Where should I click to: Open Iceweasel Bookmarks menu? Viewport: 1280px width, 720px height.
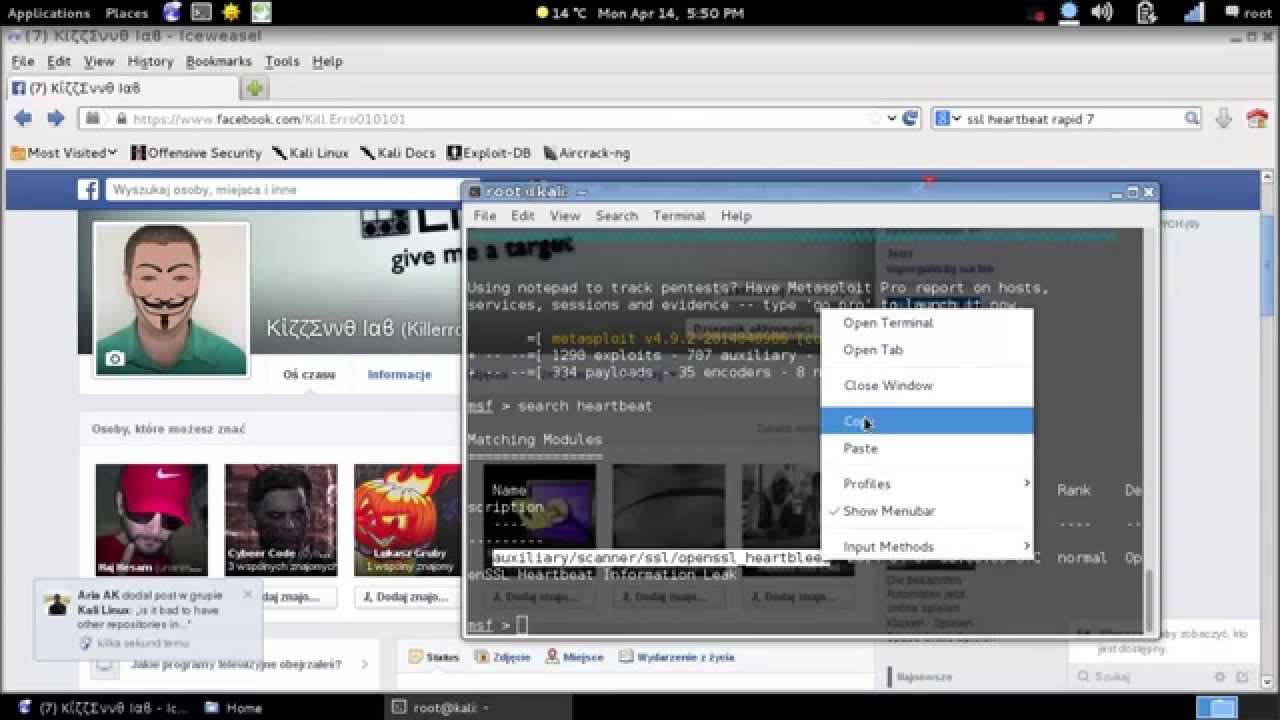click(x=219, y=61)
